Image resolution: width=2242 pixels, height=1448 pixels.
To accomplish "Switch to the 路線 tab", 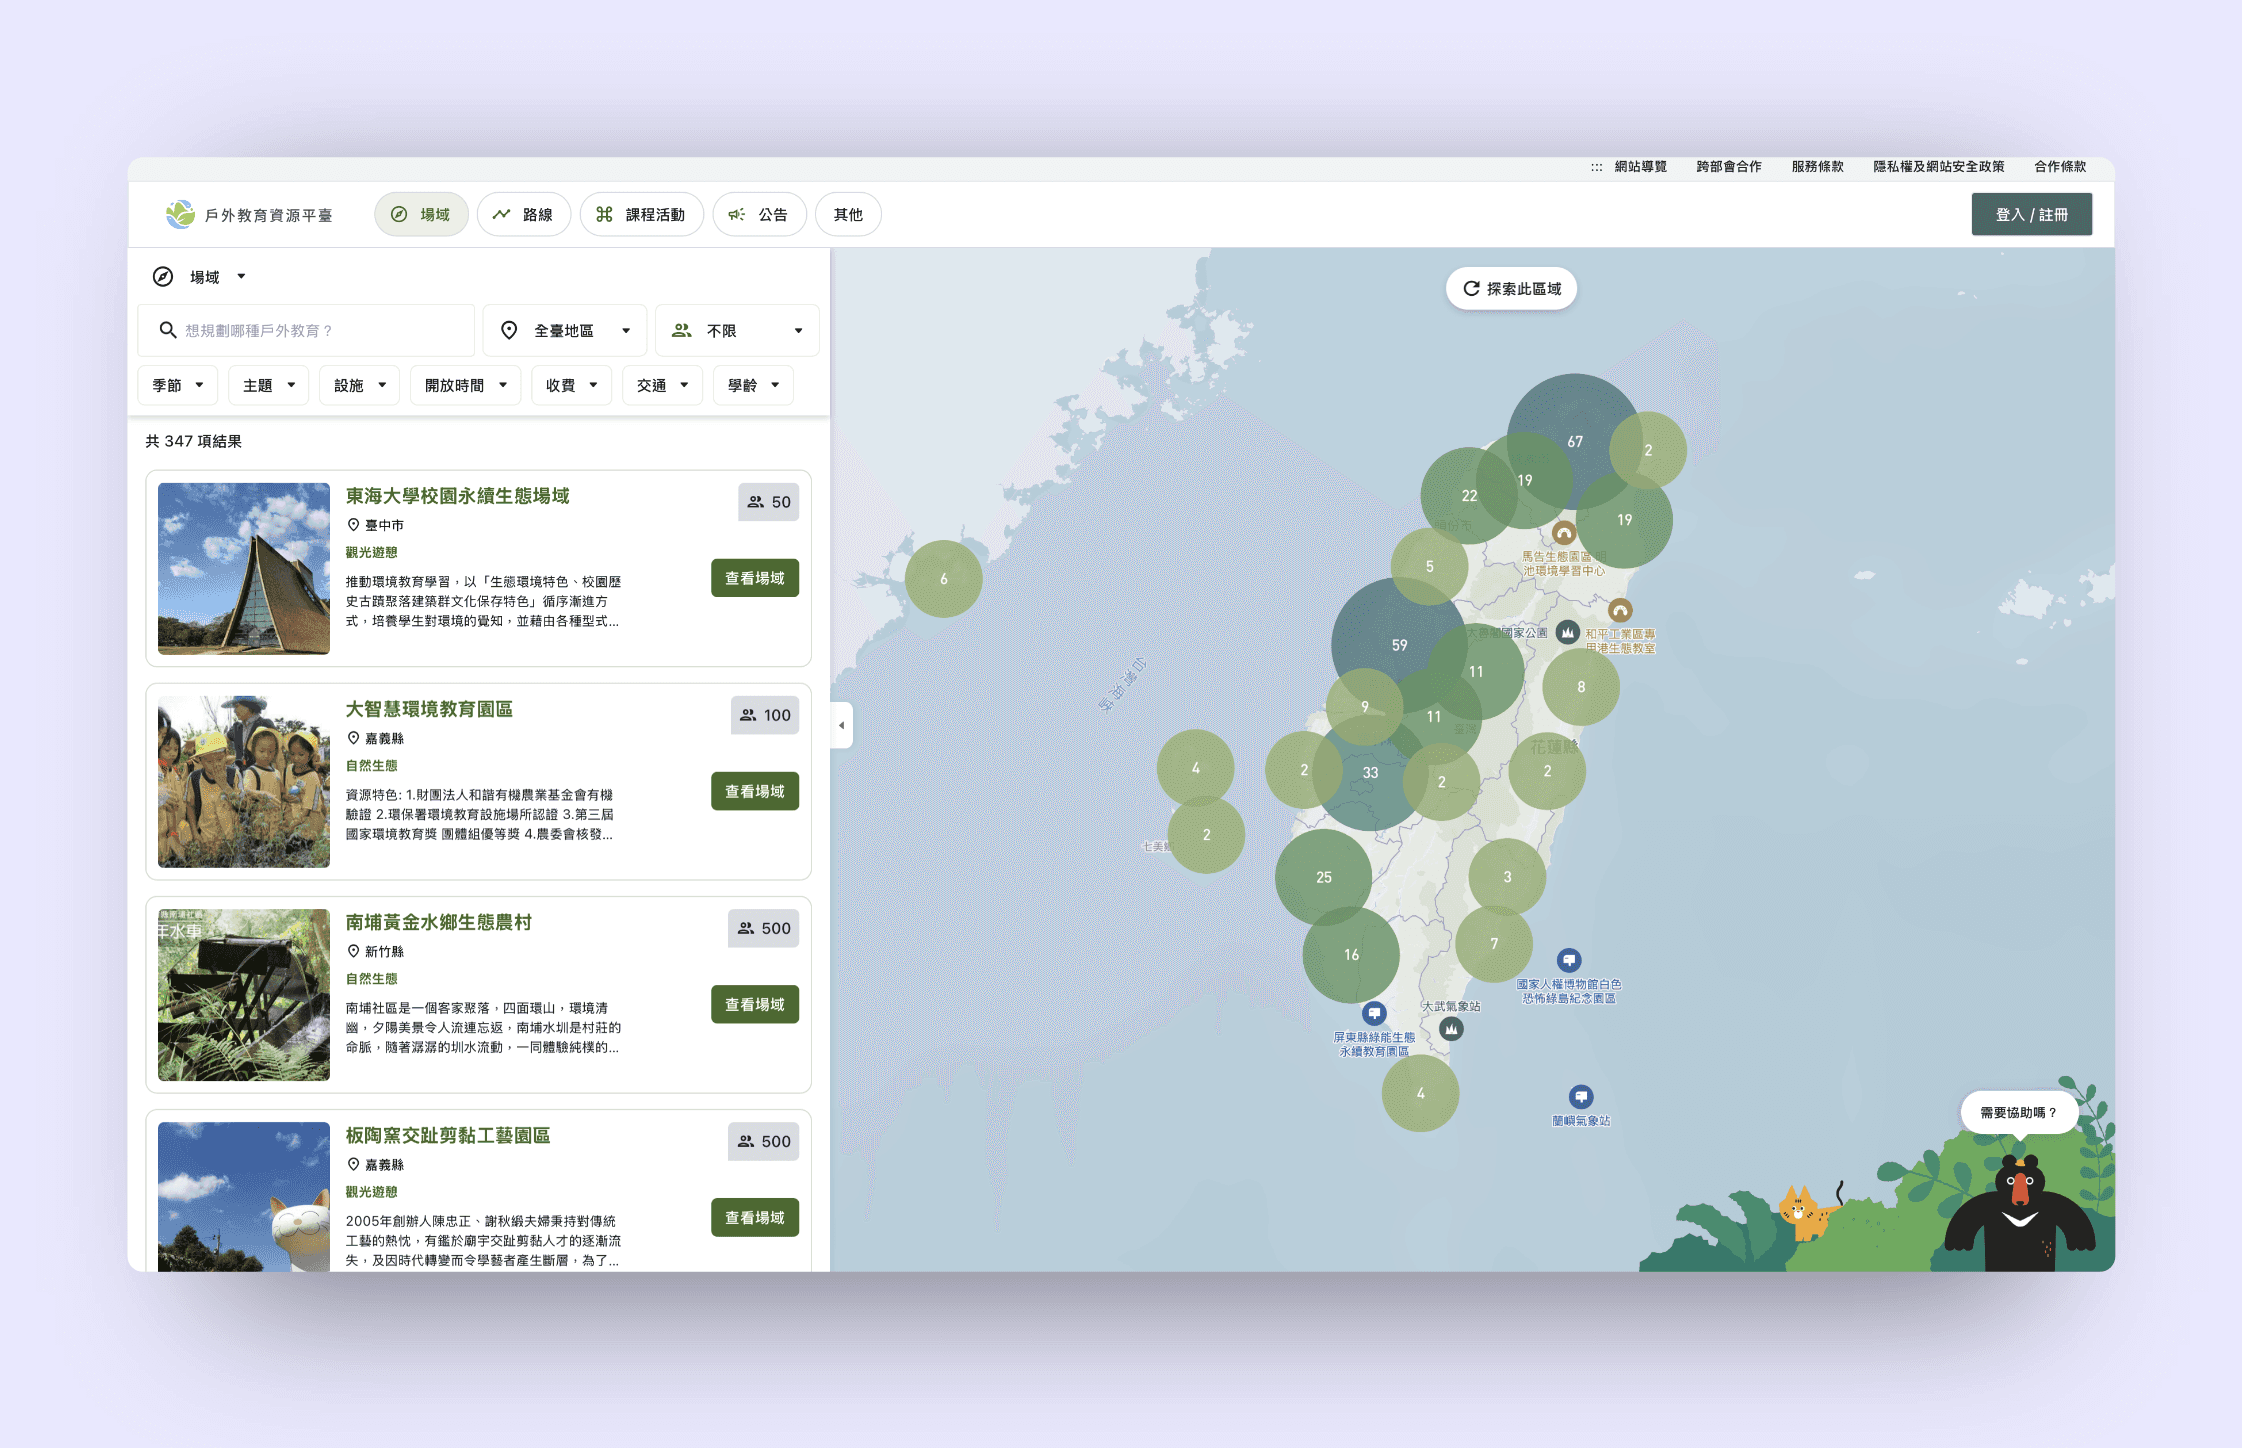I will coord(523,214).
